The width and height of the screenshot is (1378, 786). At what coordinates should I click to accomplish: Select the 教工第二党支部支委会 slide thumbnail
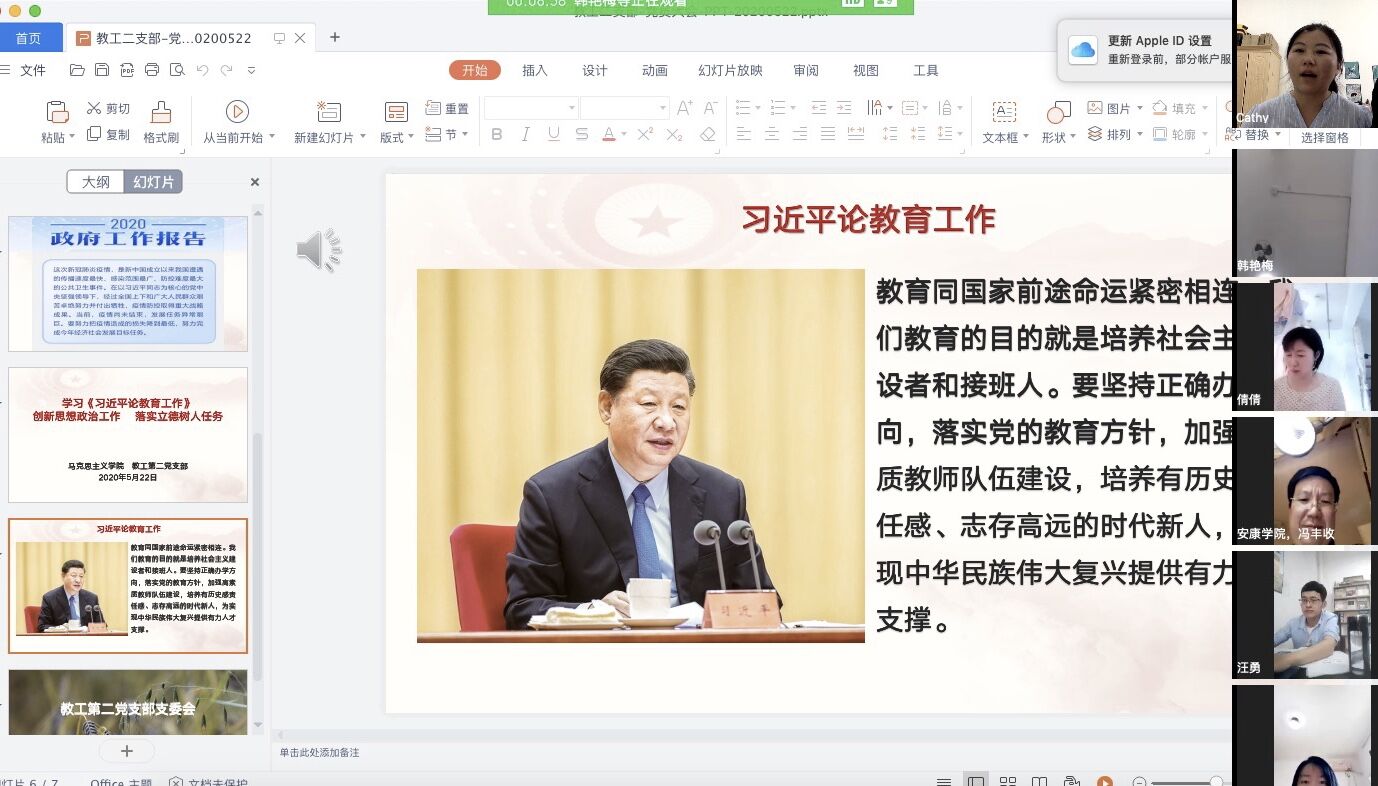point(128,702)
